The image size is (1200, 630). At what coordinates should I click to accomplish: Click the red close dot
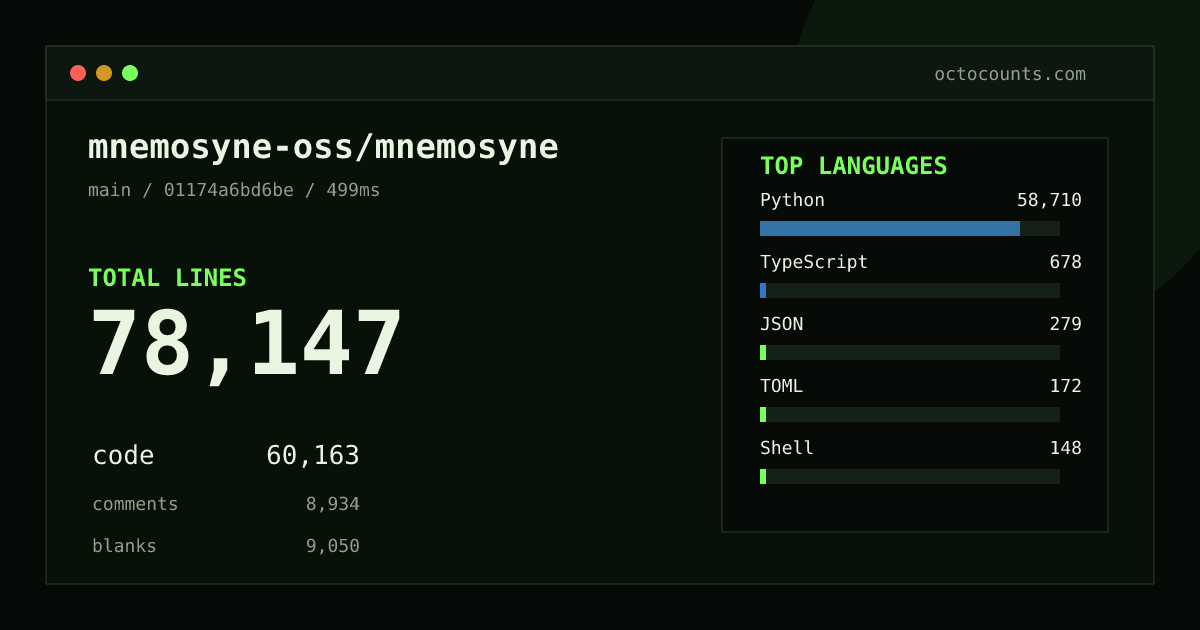point(78,73)
